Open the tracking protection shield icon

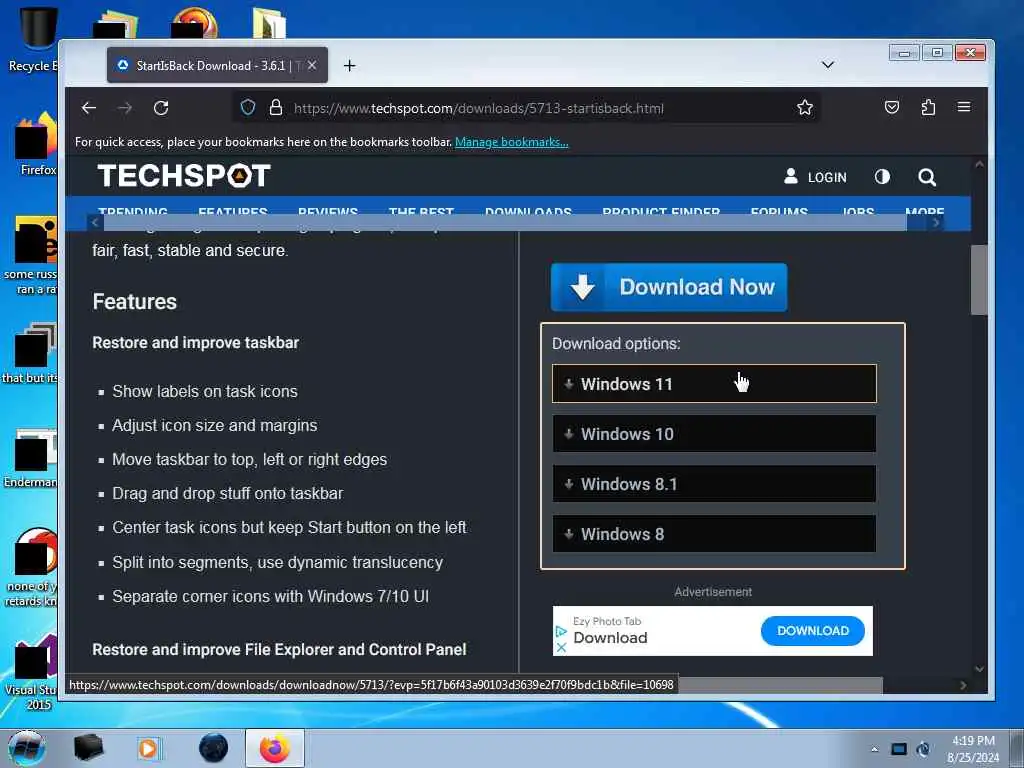click(248, 107)
